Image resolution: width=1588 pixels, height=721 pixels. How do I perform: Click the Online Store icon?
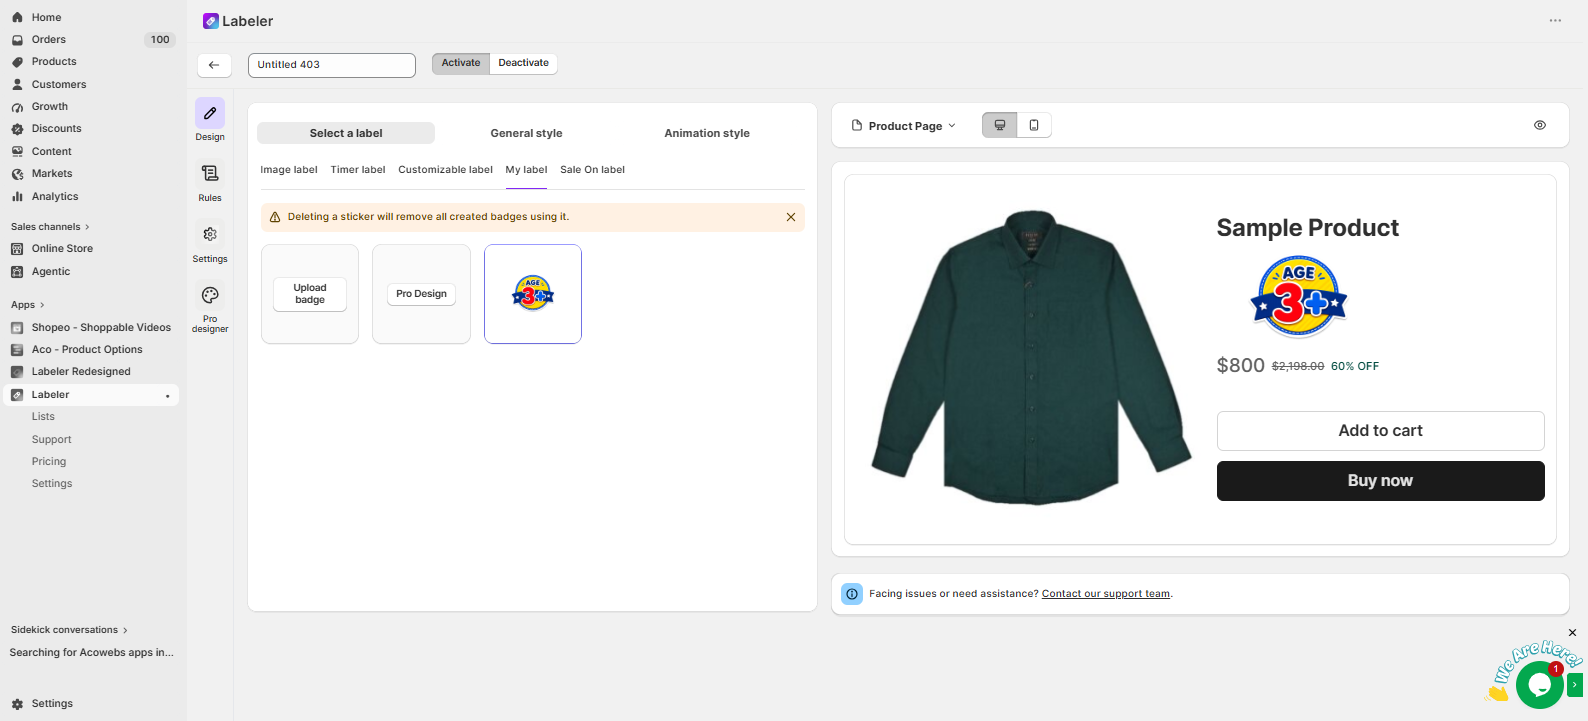click(17, 249)
